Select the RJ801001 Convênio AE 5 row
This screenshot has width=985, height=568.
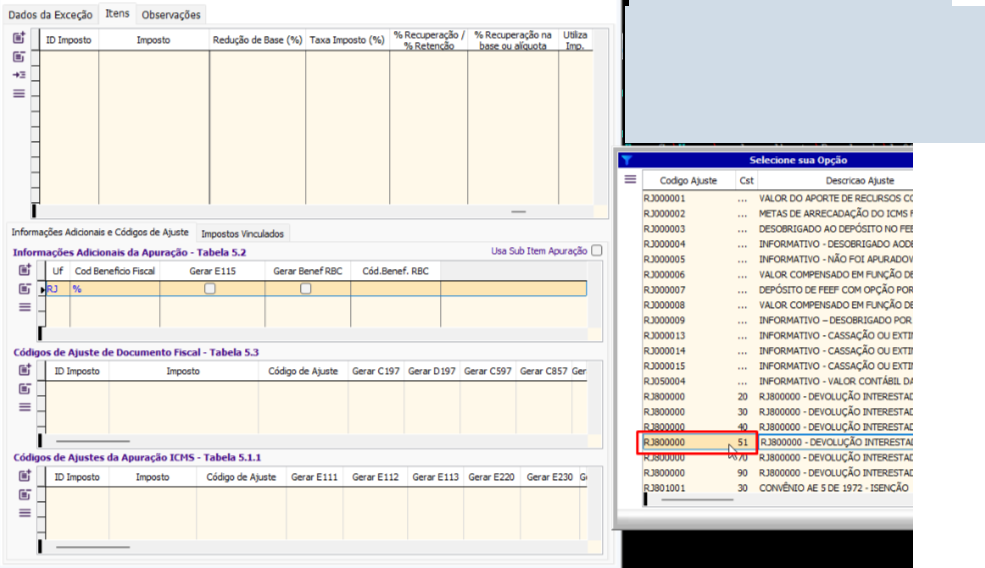[777, 488]
